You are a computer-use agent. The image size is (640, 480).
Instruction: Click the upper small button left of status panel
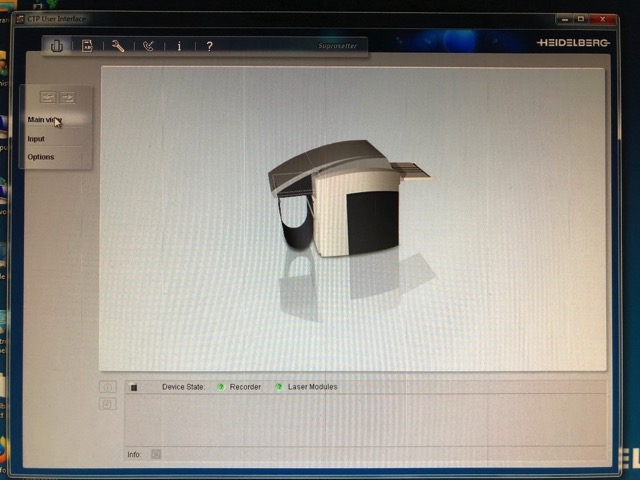pyautogui.click(x=108, y=388)
